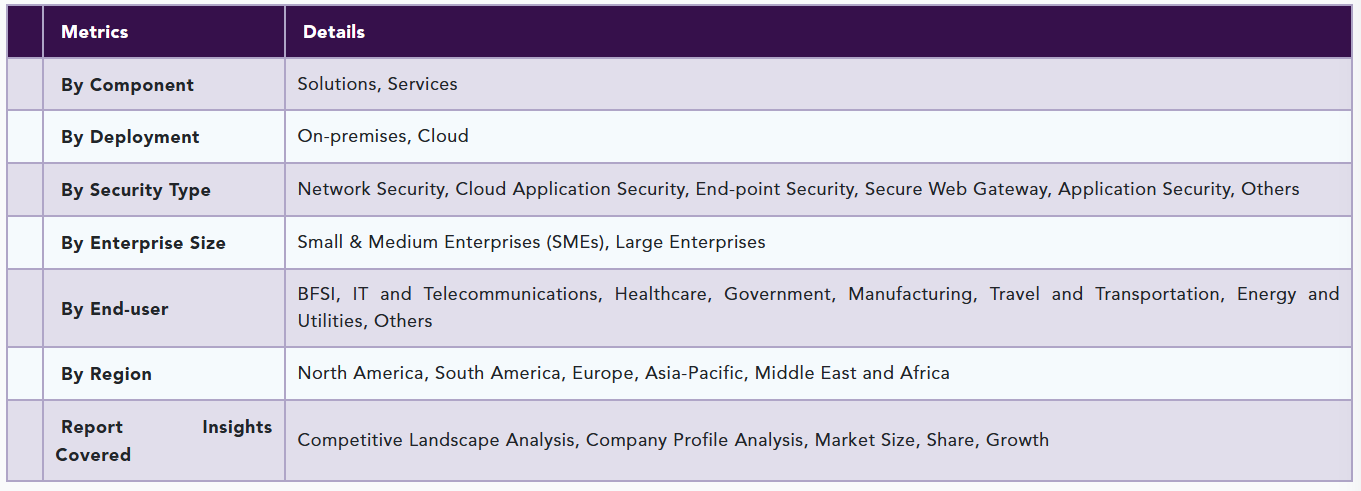Click Middle East and Africa text
This screenshot has height=491, width=1361.
click(x=852, y=373)
